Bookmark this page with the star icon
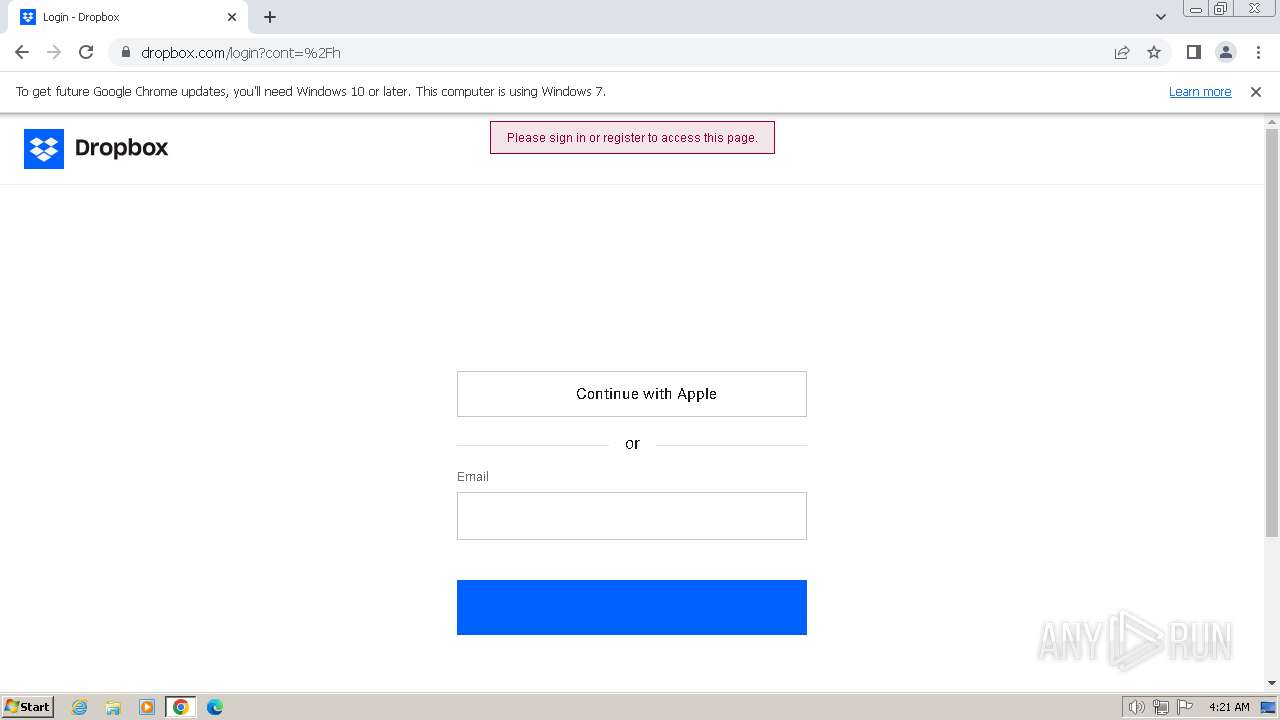This screenshot has width=1280, height=720. 1154,52
